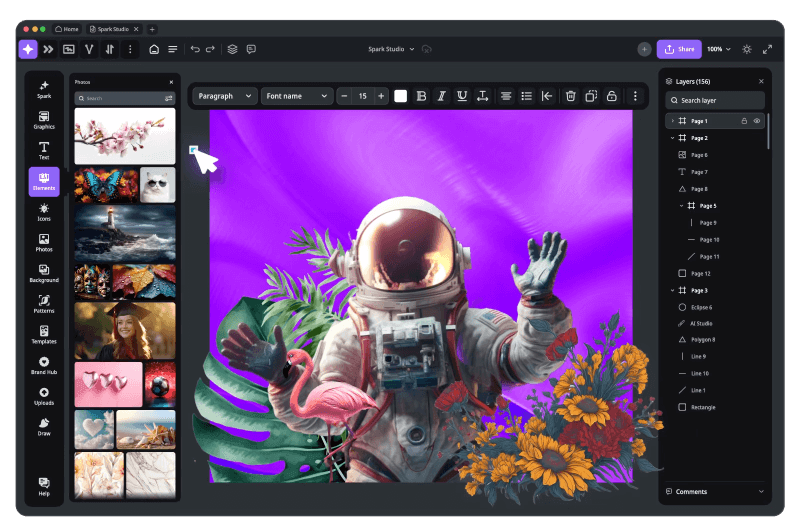Collapse the Page 3 layer group
Image resolution: width=800 pixels, height=530 pixels.
click(672, 290)
